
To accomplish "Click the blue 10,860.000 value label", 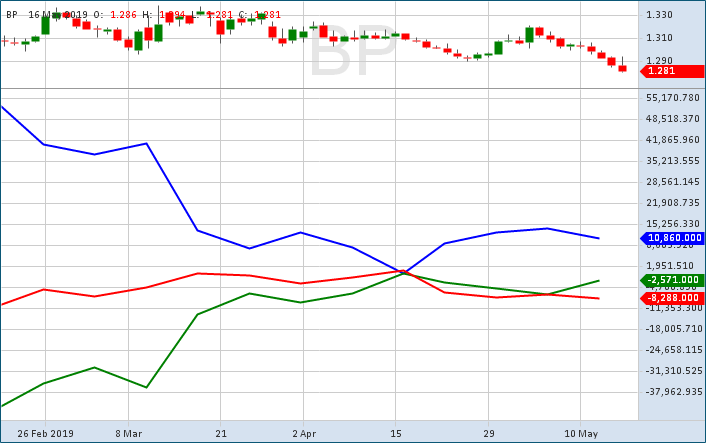I will click(672, 238).
